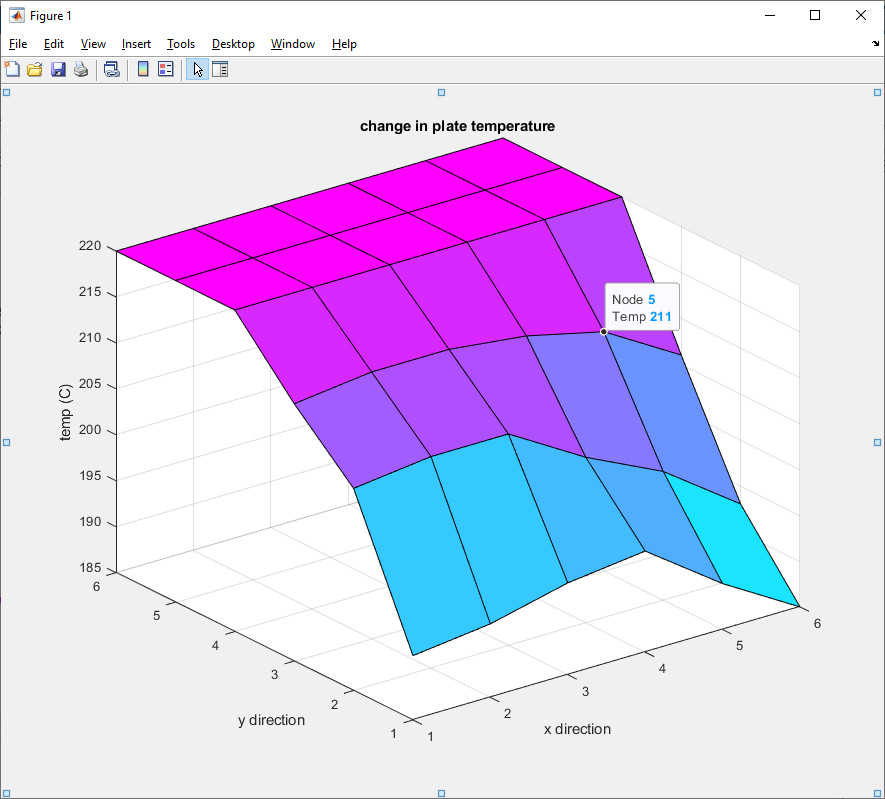Open the Help menu
This screenshot has height=799, width=885.
pyautogui.click(x=344, y=44)
